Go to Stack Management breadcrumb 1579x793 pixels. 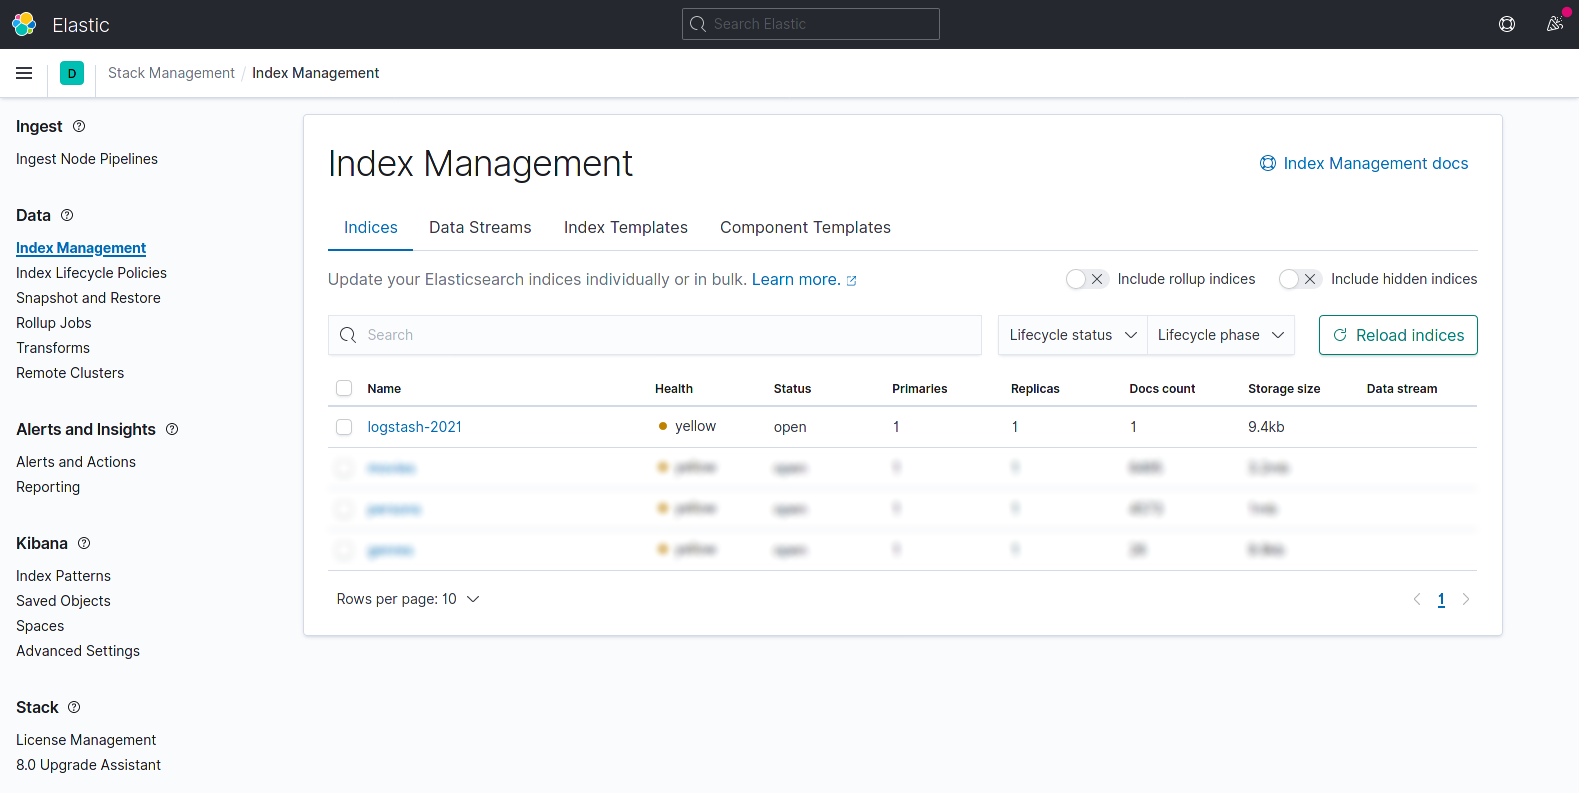[171, 73]
